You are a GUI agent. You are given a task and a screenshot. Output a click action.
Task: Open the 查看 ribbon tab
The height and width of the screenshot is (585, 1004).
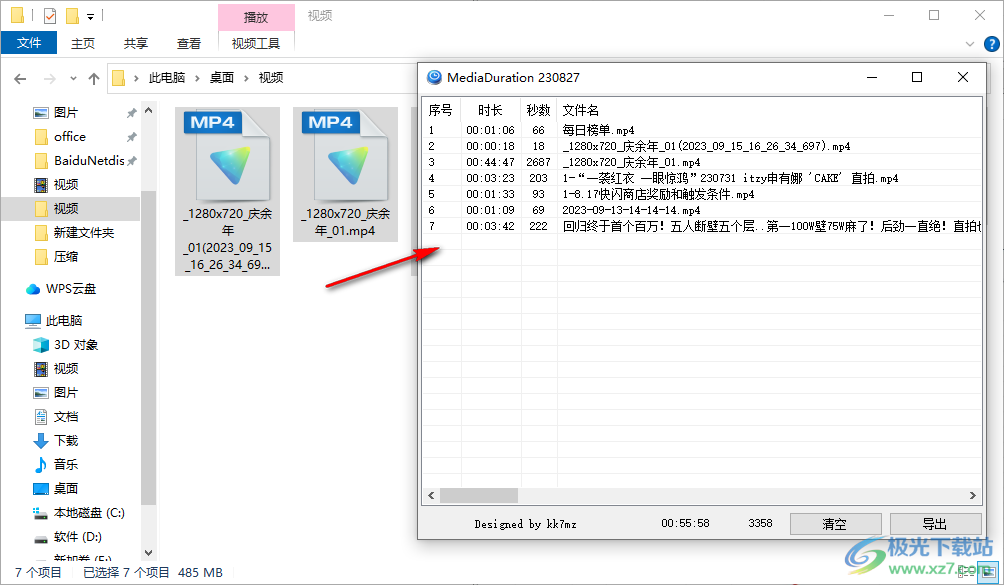click(191, 43)
